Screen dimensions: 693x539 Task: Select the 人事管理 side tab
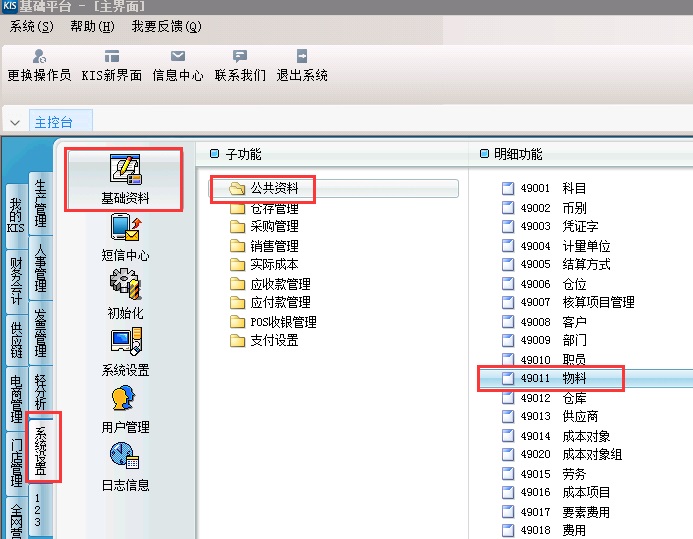click(x=40, y=268)
